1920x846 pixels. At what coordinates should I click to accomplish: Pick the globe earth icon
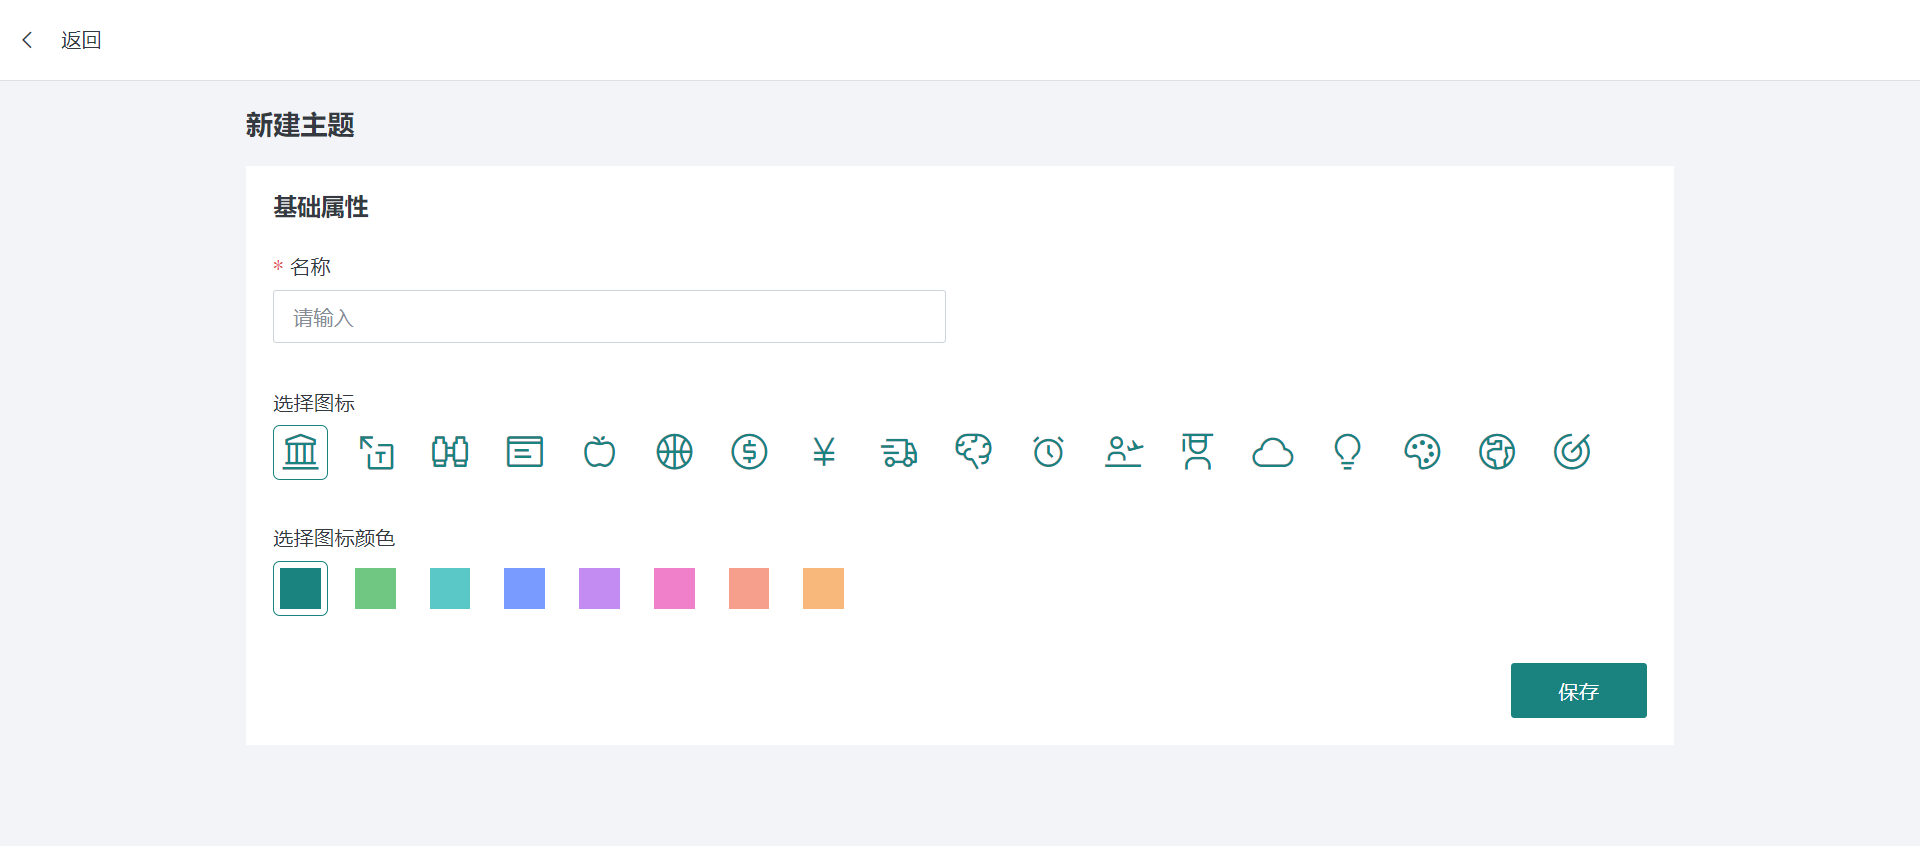1497,452
